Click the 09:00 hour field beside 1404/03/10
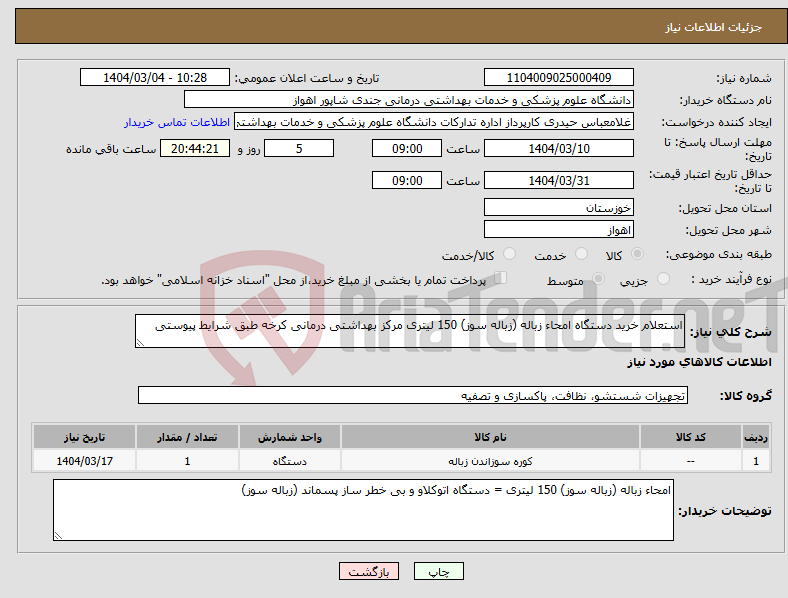This screenshot has width=788, height=598. coord(407,148)
